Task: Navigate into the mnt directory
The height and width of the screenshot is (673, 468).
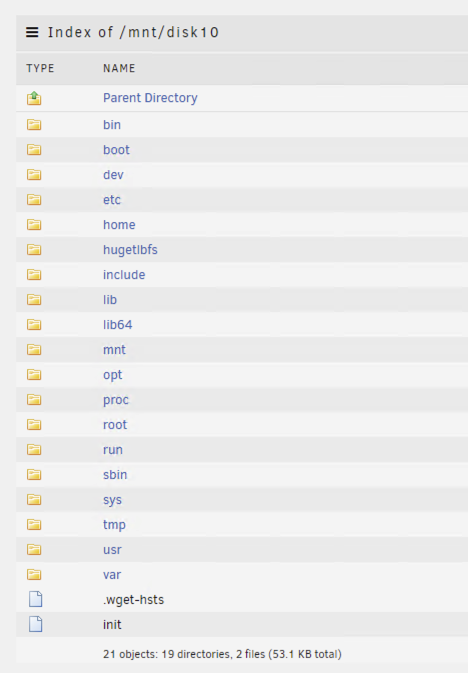Action: coord(114,350)
